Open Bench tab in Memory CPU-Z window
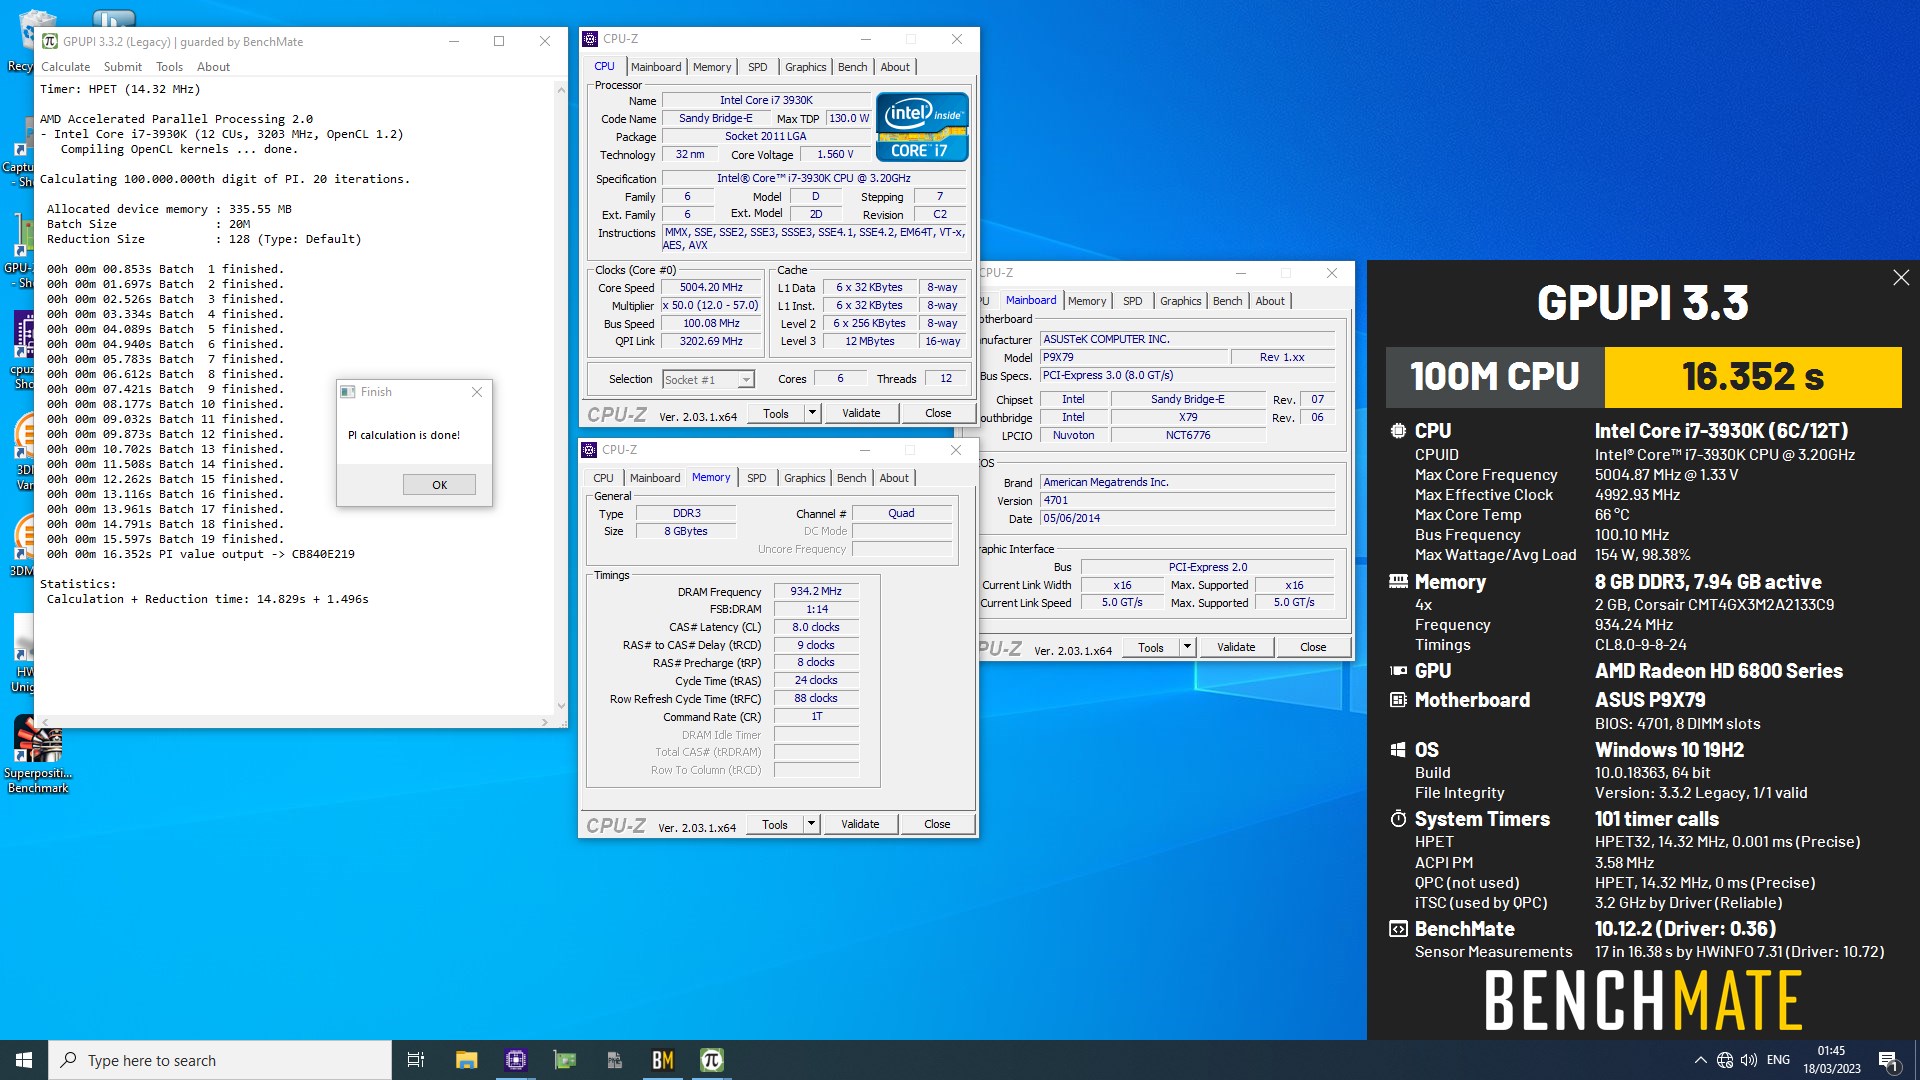The width and height of the screenshot is (1920, 1080). pyautogui.click(x=851, y=478)
